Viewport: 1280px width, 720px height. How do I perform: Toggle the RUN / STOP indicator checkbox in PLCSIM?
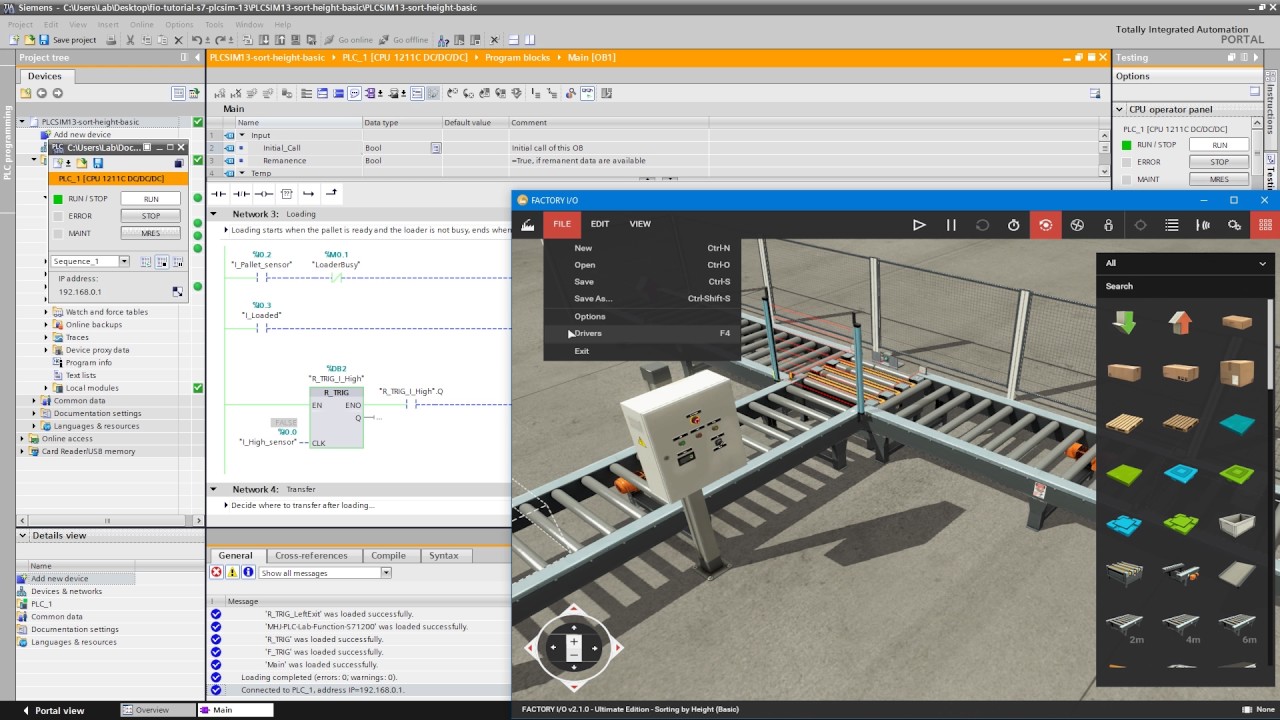(x=58, y=198)
